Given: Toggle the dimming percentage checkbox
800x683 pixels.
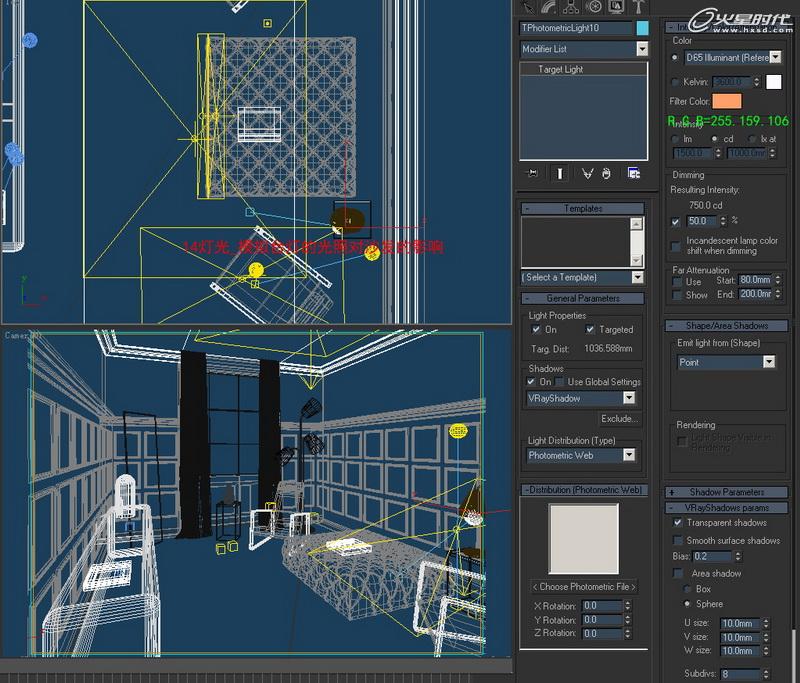Looking at the screenshot, I should pos(676,222).
